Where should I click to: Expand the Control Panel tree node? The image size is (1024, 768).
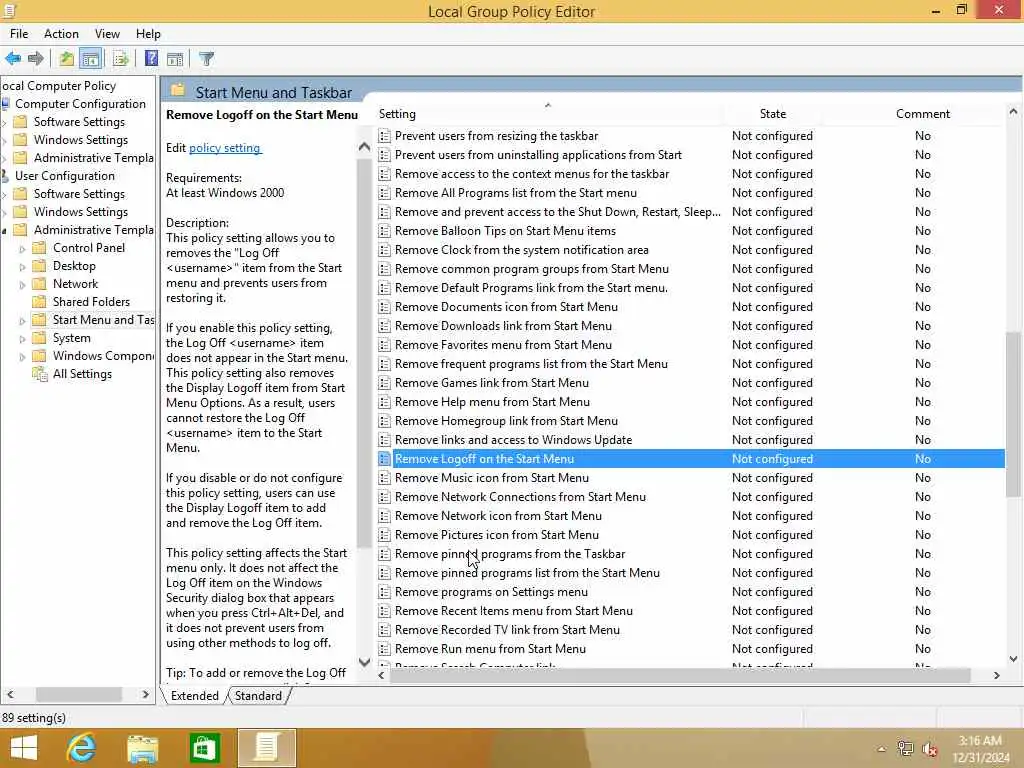click(x=23, y=249)
